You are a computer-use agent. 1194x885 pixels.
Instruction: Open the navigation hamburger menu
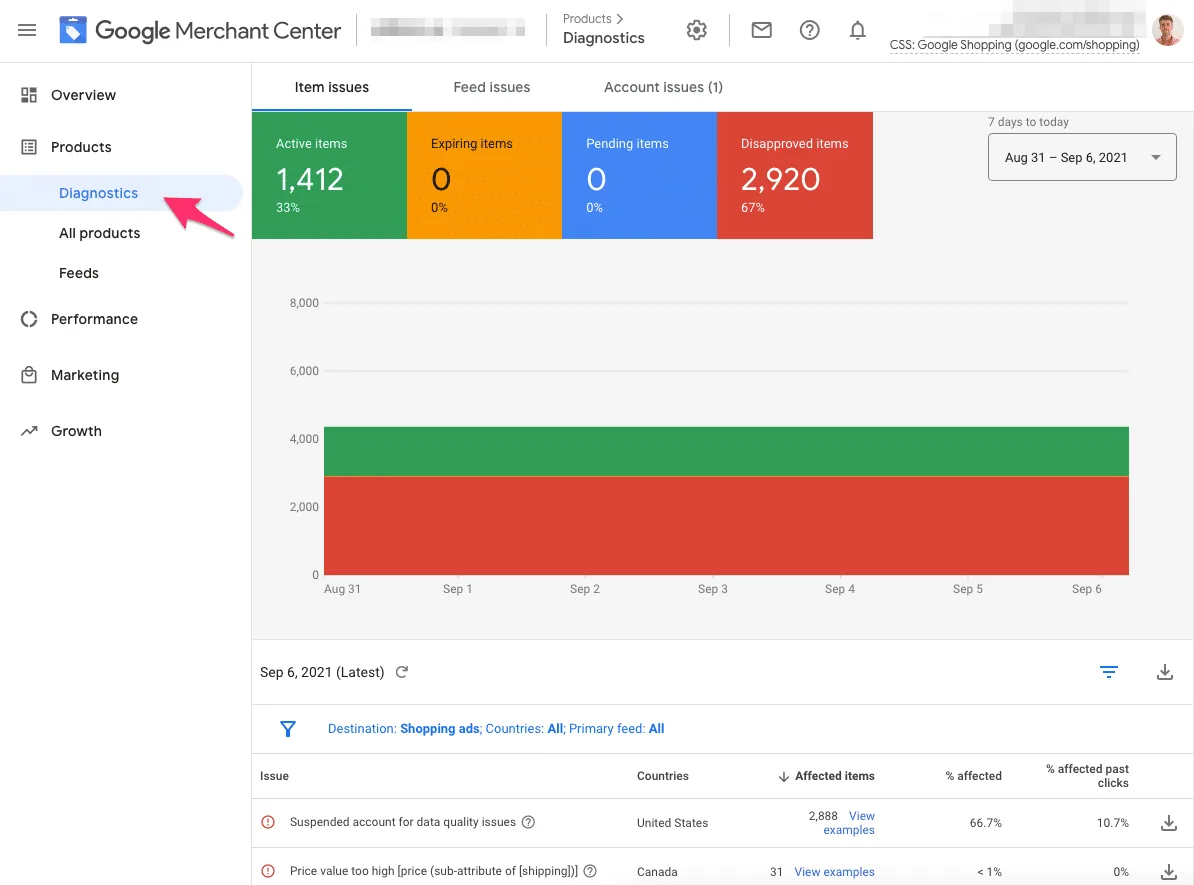(x=26, y=29)
